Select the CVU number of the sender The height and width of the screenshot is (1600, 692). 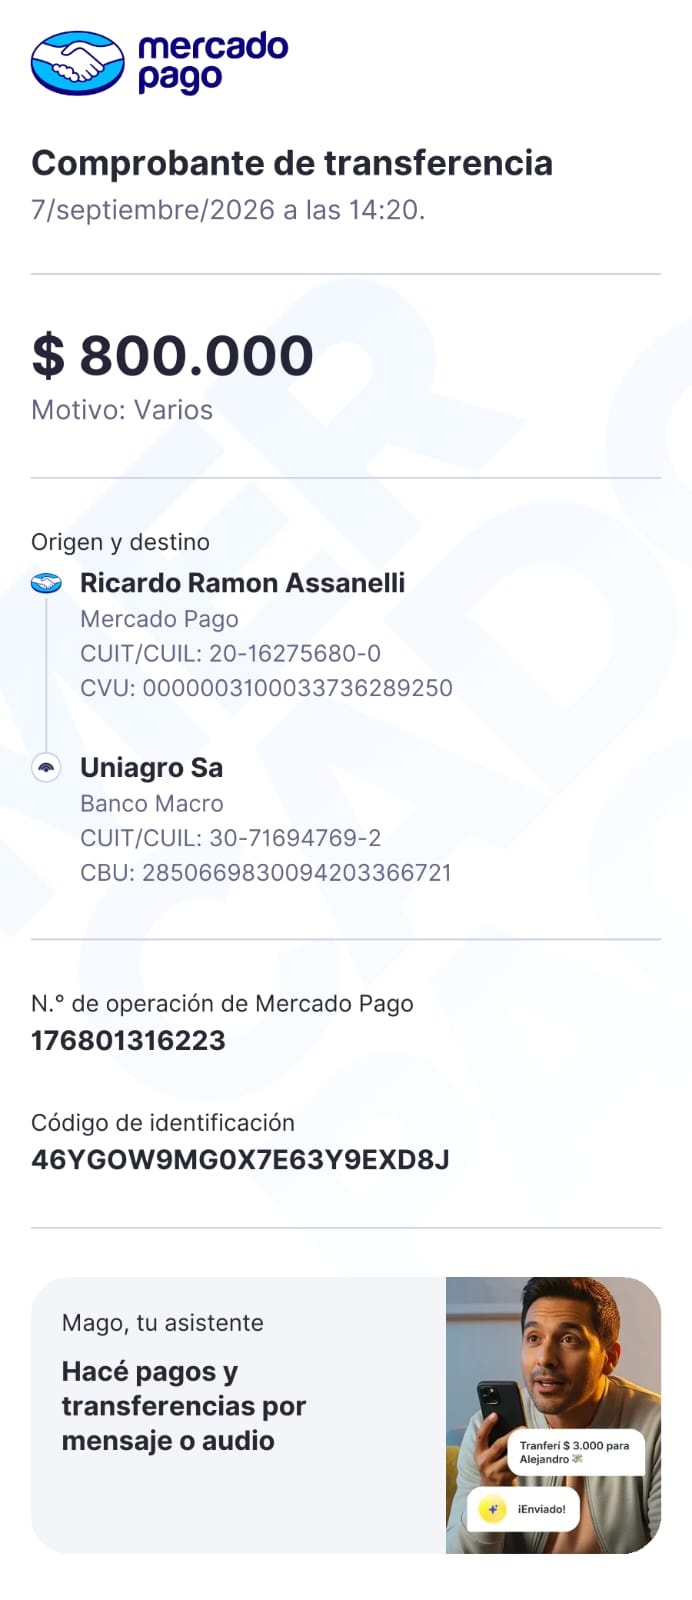coord(298,688)
